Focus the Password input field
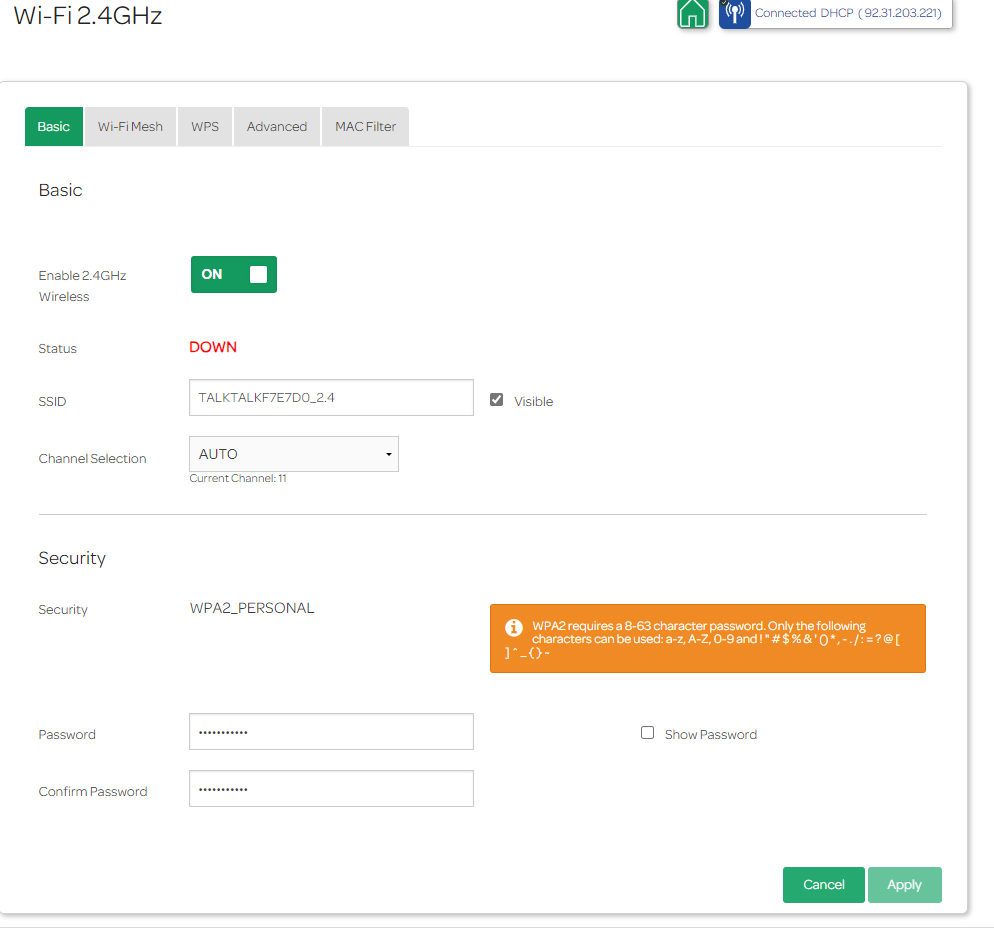 (331, 732)
